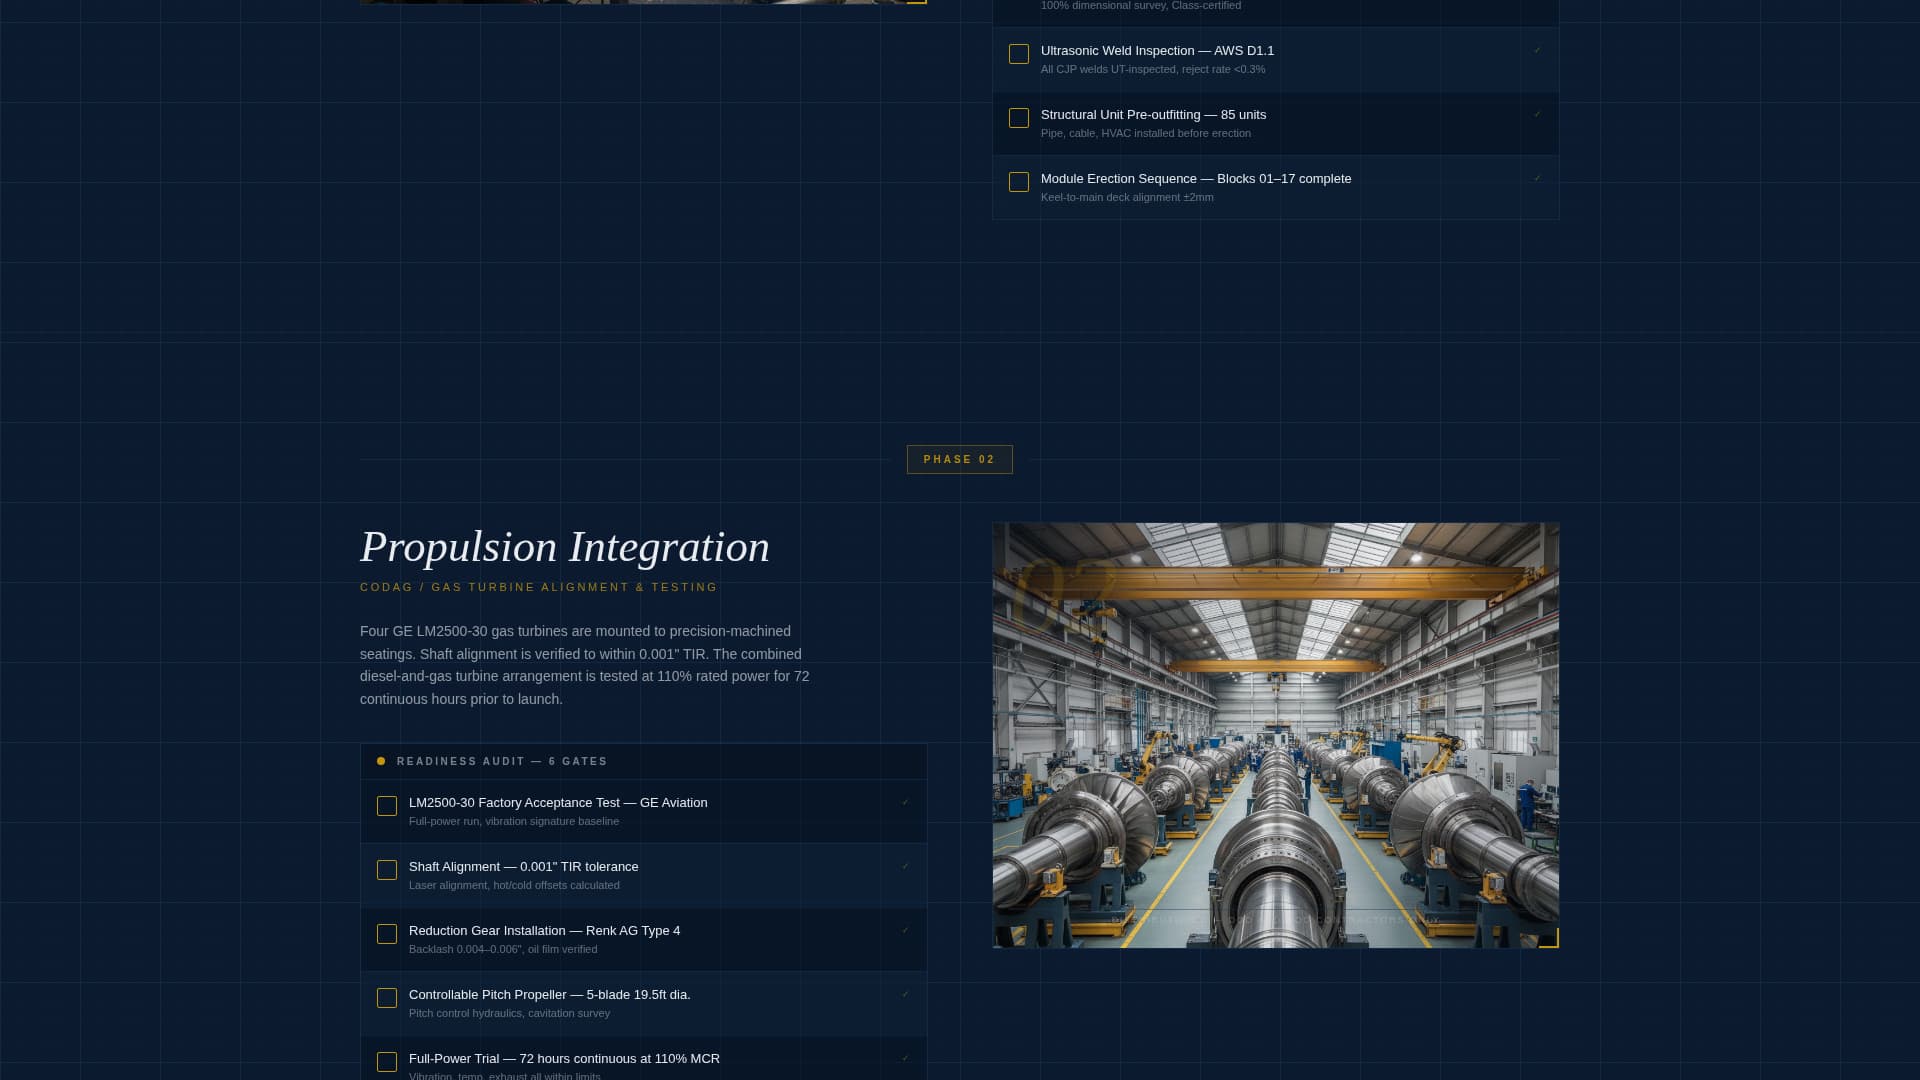Image resolution: width=1920 pixels, height=1080 pixels.
Task: Check the Controllable Pitch Propeller checkbox
Action: click(387, 998)
